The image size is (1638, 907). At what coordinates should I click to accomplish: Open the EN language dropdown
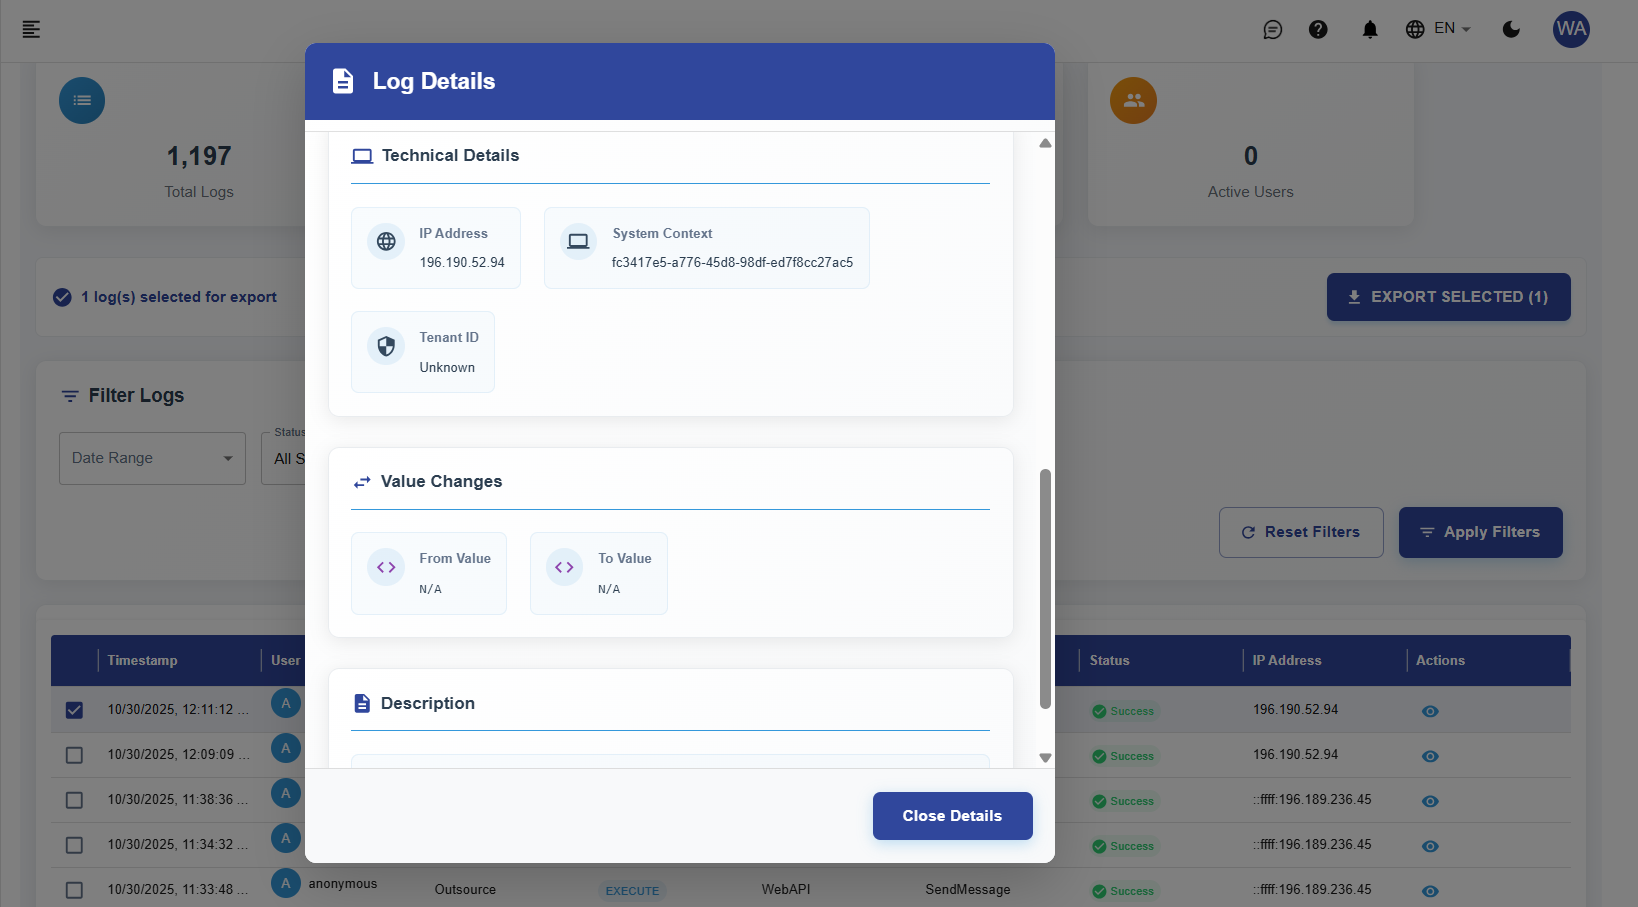(1438, 29)
